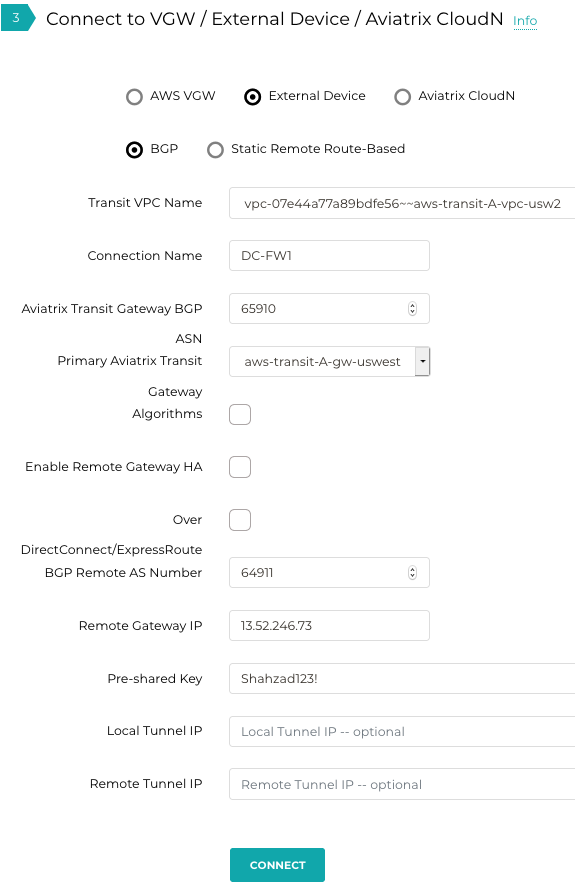The width and height of the screenshot is (575, 888).
Task: Edit the Connection Name field DC-FW1
Action: (x=329, y=255)
